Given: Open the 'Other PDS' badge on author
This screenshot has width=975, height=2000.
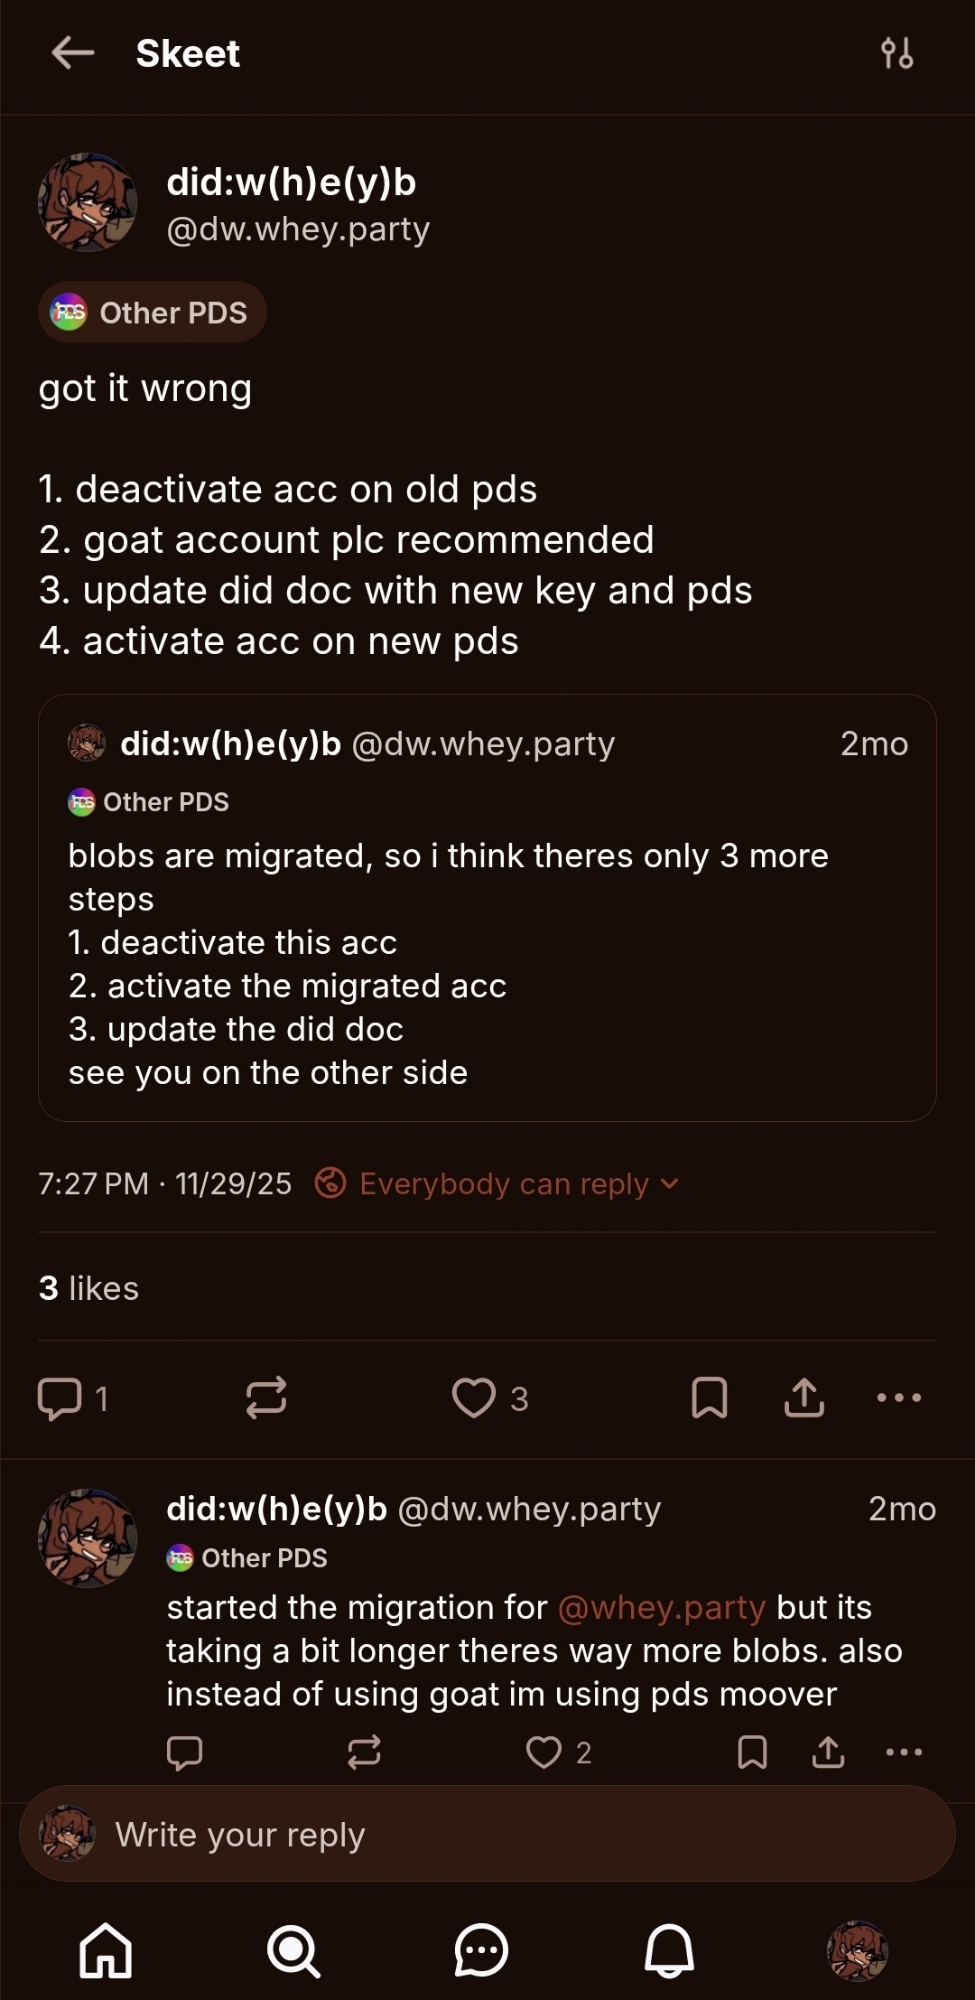Looking at the screenshot, I should coord(152,313).
